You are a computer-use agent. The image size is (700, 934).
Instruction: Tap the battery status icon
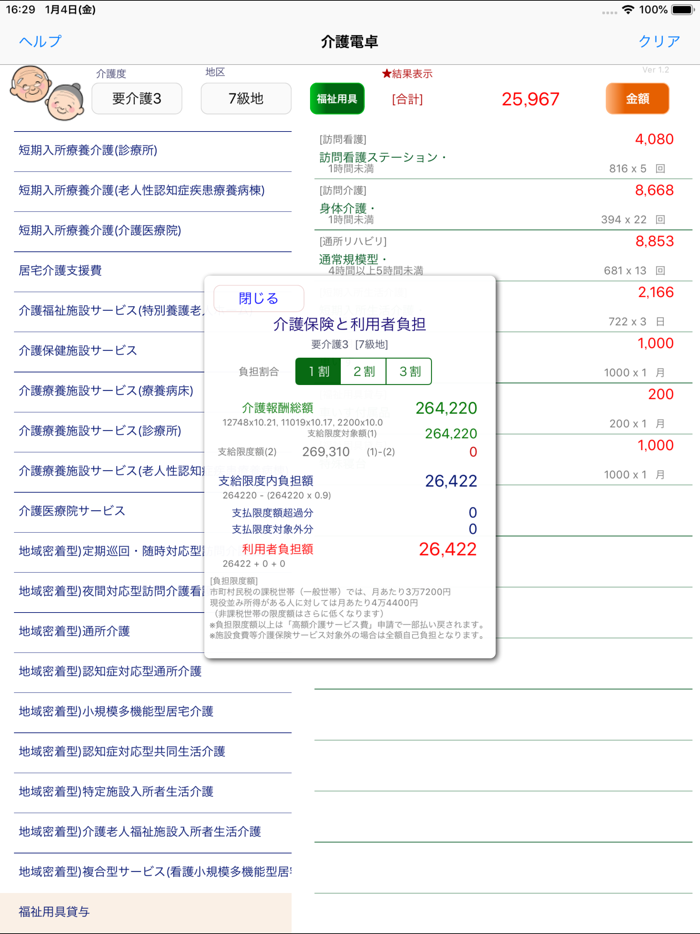pos(682,10)
